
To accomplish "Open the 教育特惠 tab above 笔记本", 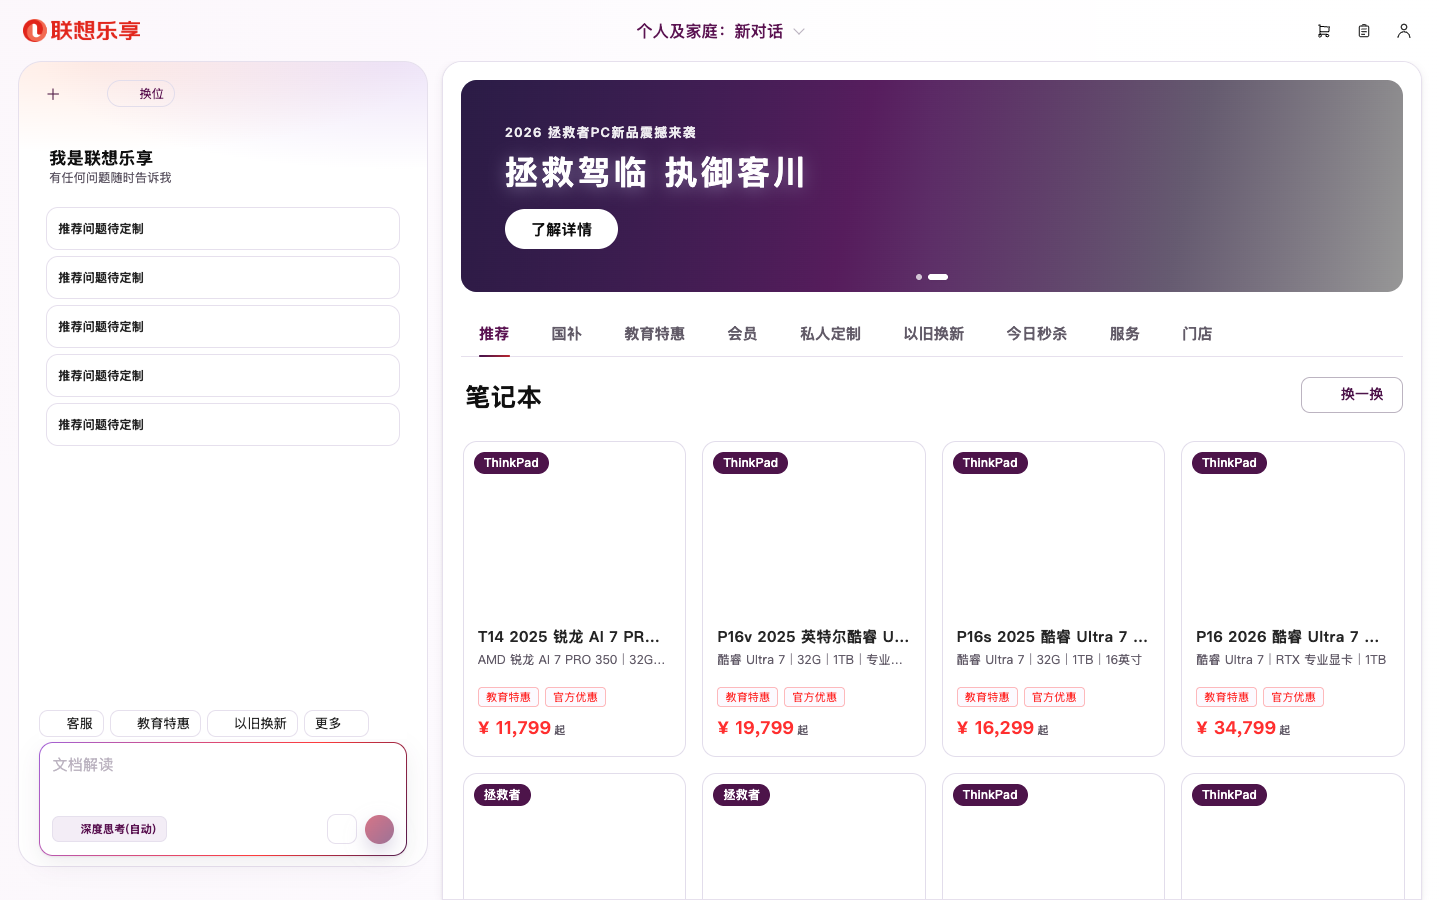I will point(654,334).
